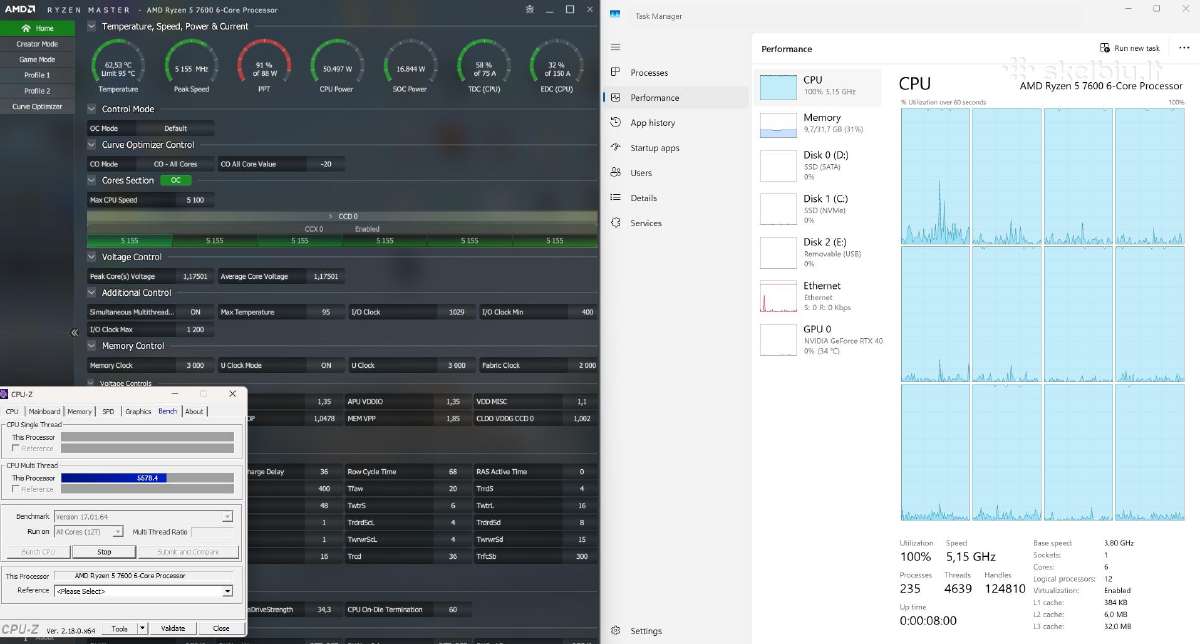Select GPU 0 performance entry

coord(820,340)
